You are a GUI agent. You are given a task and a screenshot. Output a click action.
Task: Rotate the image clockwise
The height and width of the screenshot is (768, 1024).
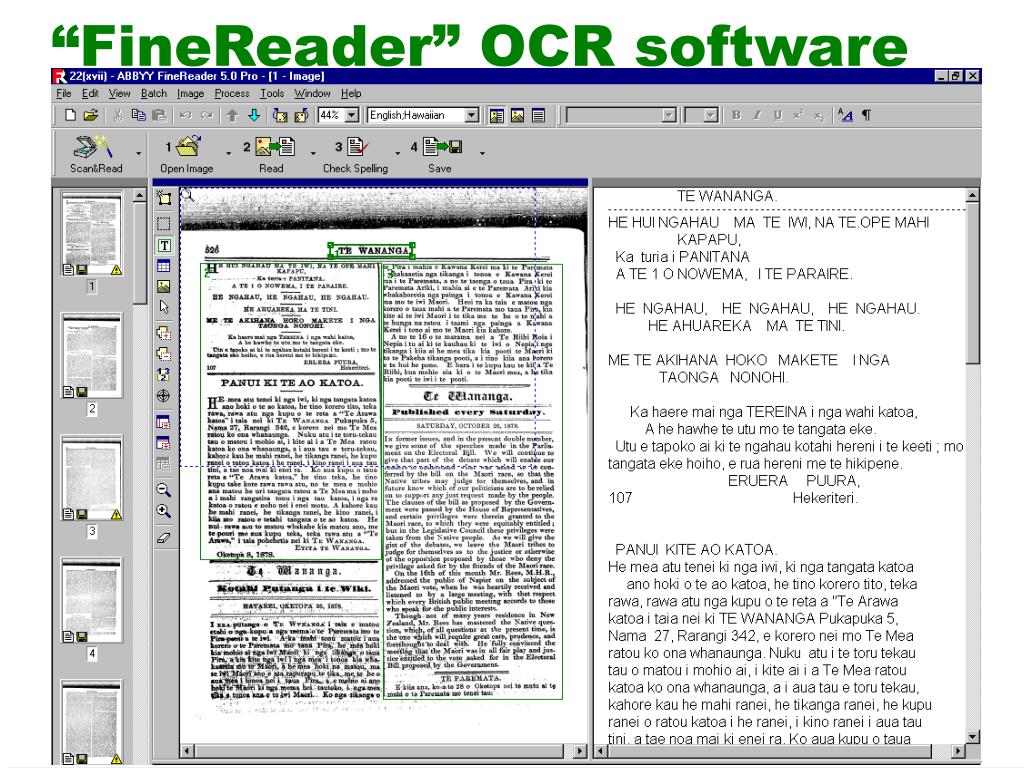click(x=301, y=116)
